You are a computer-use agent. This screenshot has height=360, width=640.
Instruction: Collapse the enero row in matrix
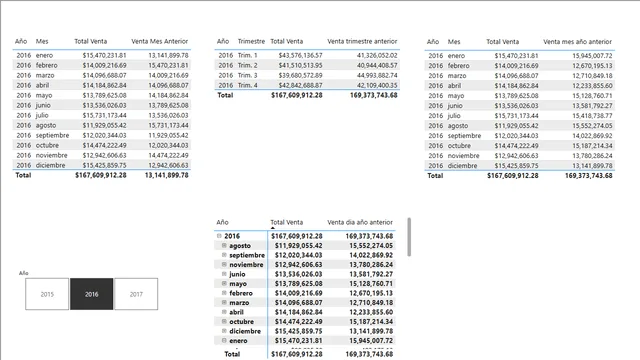coord(224,340)
